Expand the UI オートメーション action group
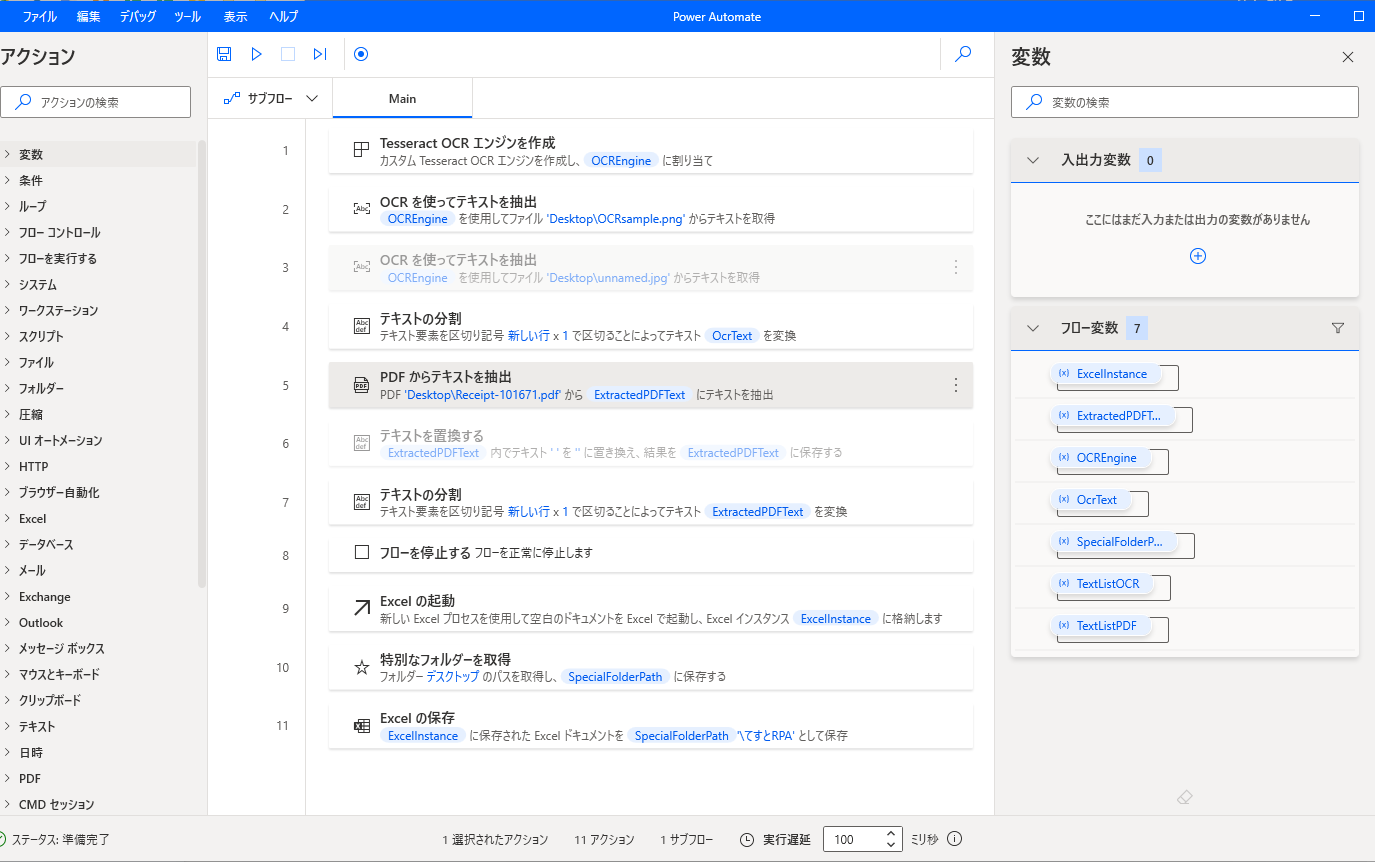The height and width of the screenshot is (862, 1375). tap(7, 440)
